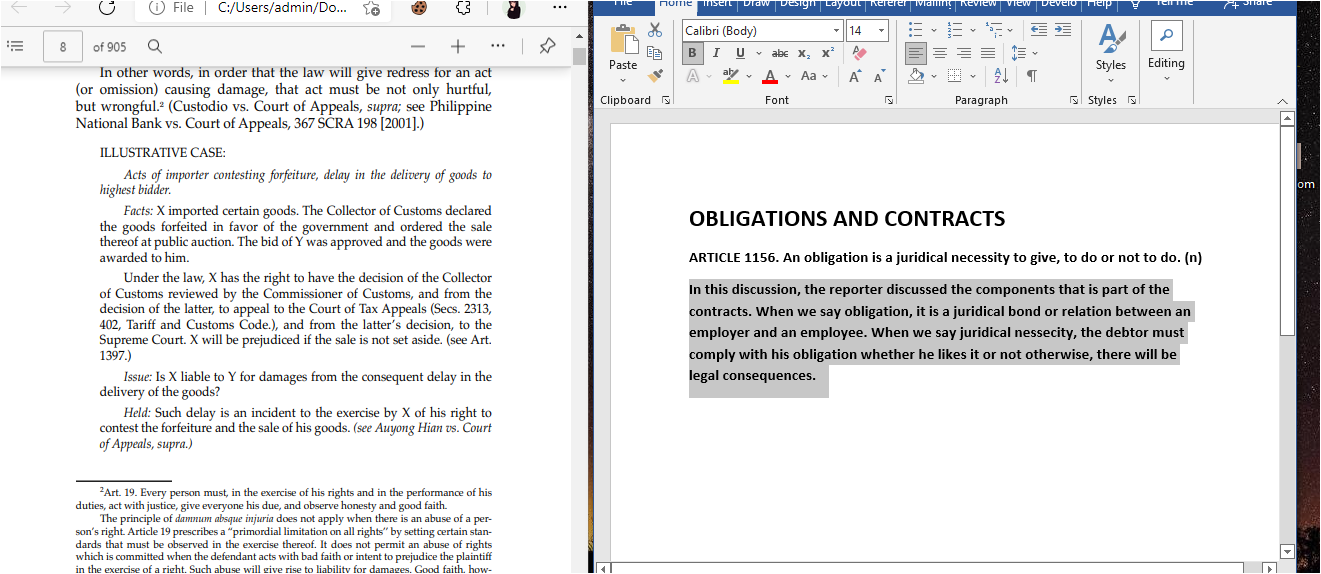The height and width of the screenshot is (574, 1321).
Task: Switch to the View ribbon tab
Action: pos(1018,4)
